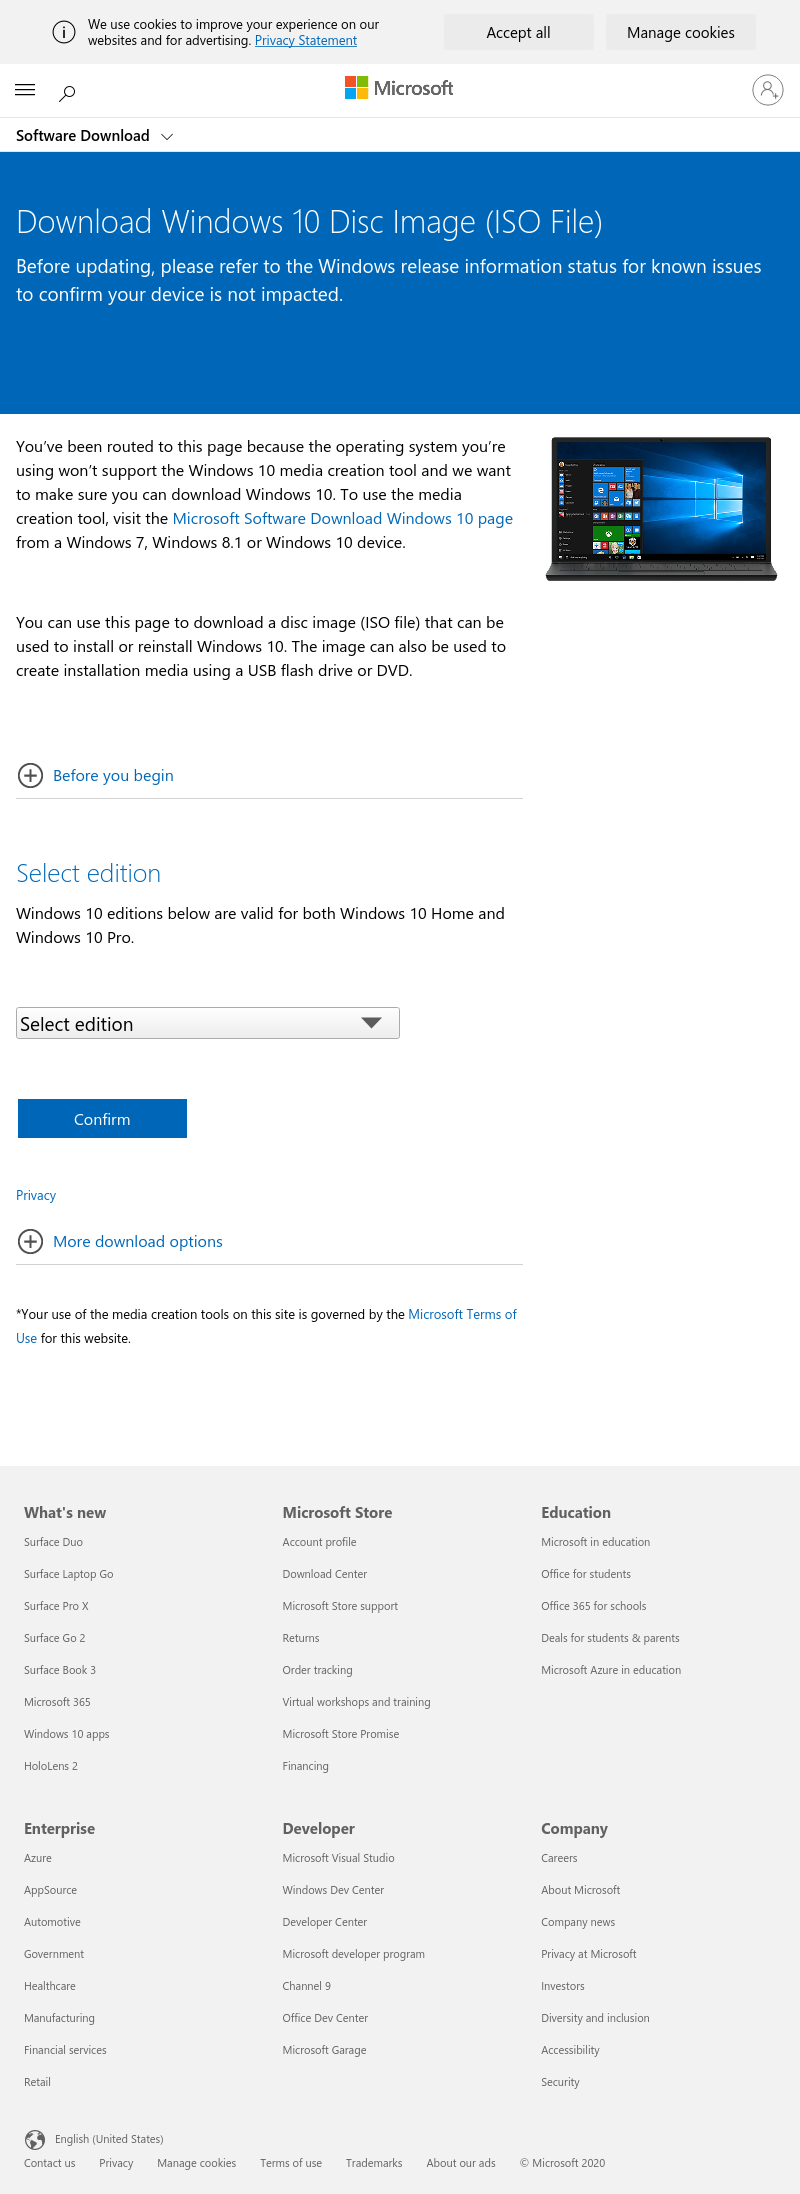Click the cookie notice info icon
The image size is (800, 2194).
(x=63, y=32)
